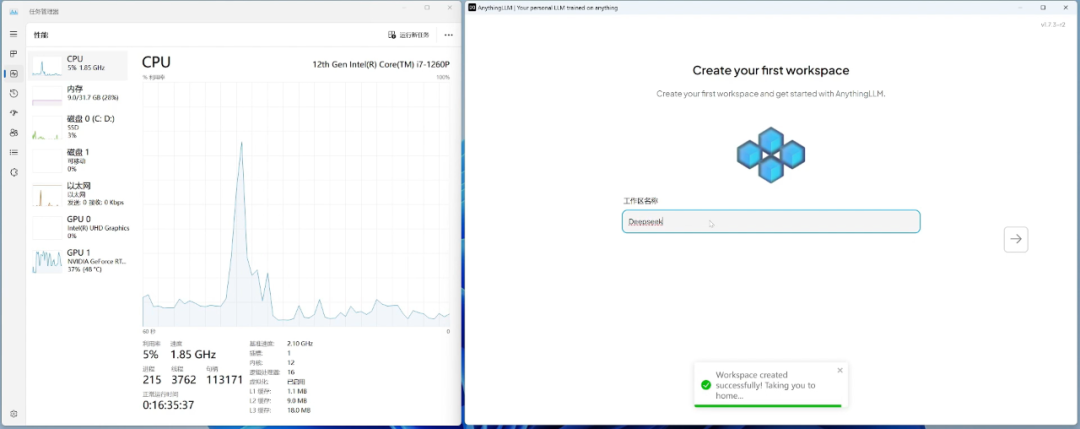1080x429 pixels.
Task: Open Details list icon in Task Manager
Action: (x=13, y=152)
